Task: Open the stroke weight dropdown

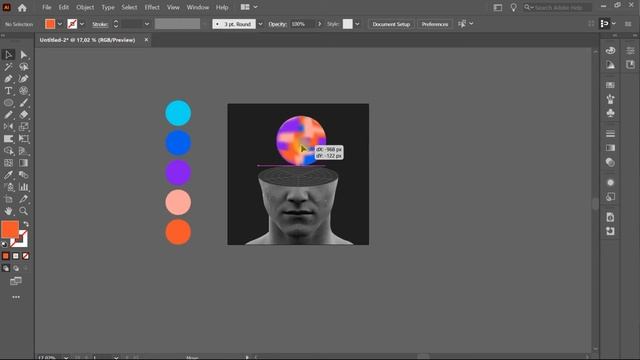Action: tap(147, 24)
